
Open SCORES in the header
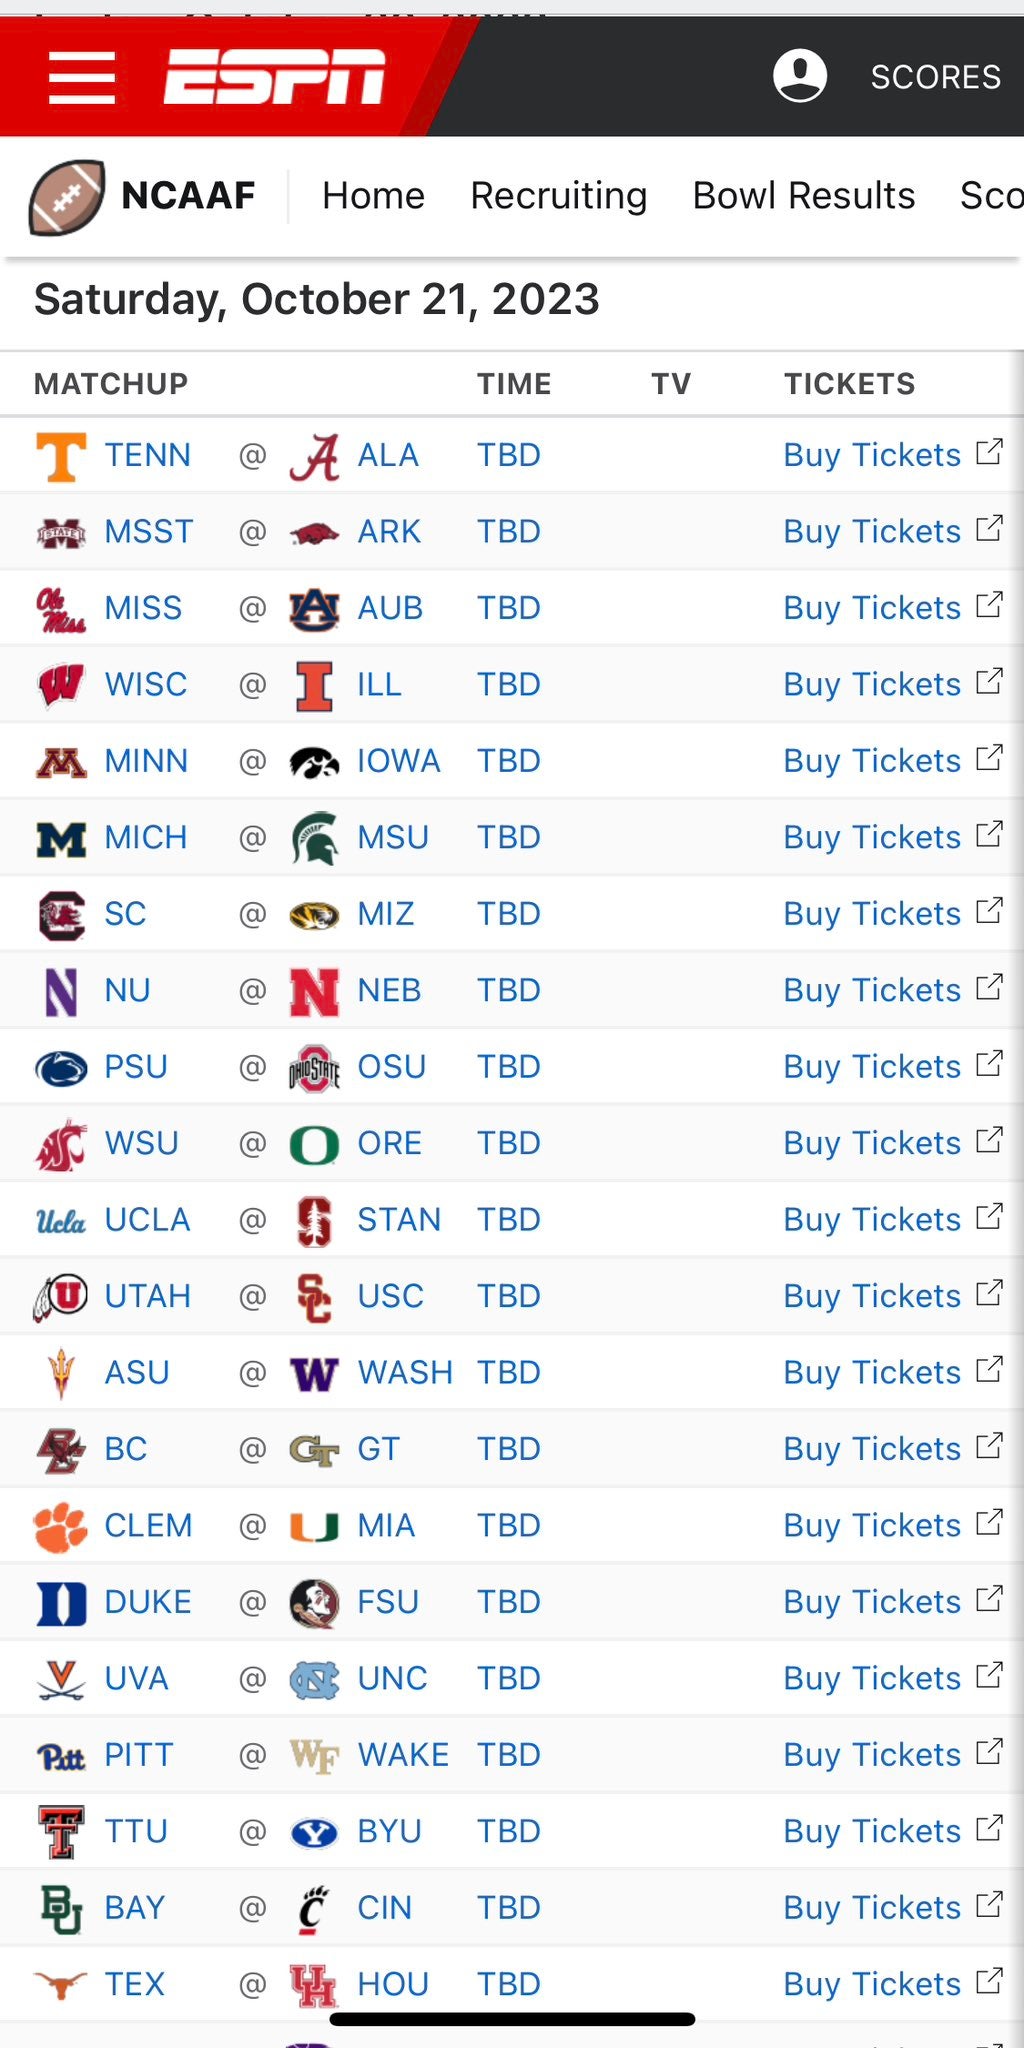(935, 77)
